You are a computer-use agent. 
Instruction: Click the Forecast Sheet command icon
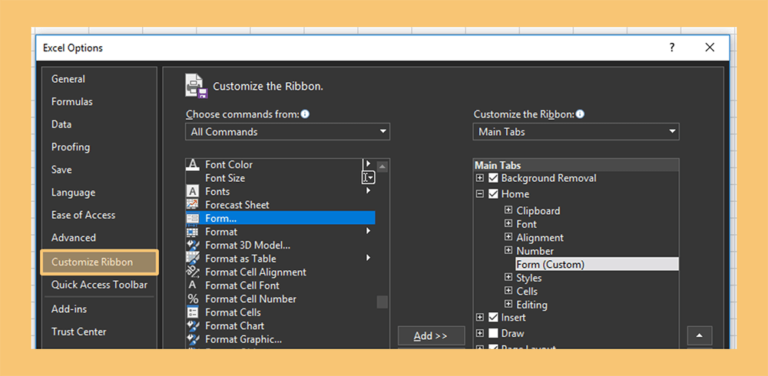[x=193, y=205]
